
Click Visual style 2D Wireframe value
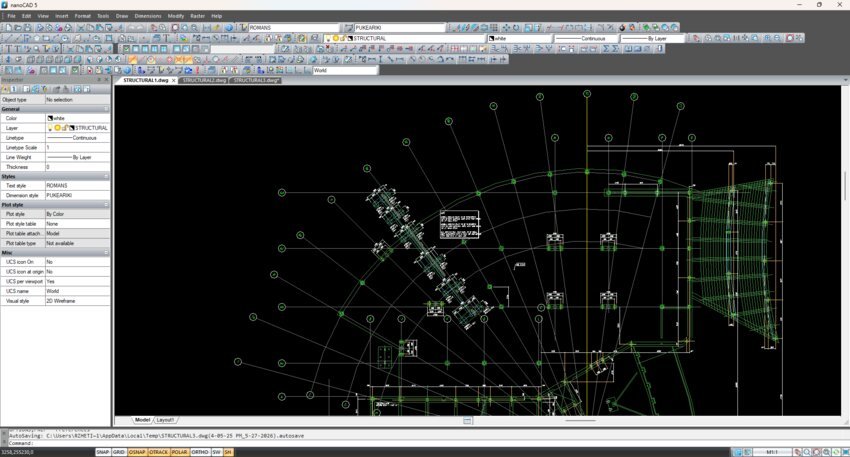pos(78,301)
